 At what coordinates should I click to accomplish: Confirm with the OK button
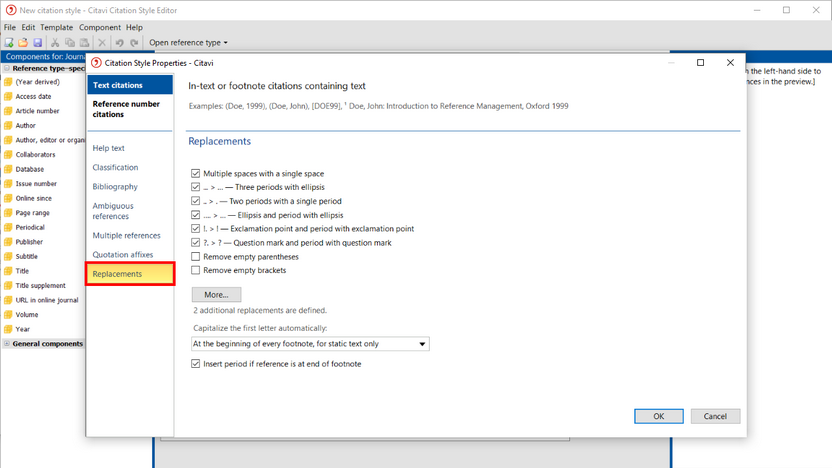pos(658,416)
